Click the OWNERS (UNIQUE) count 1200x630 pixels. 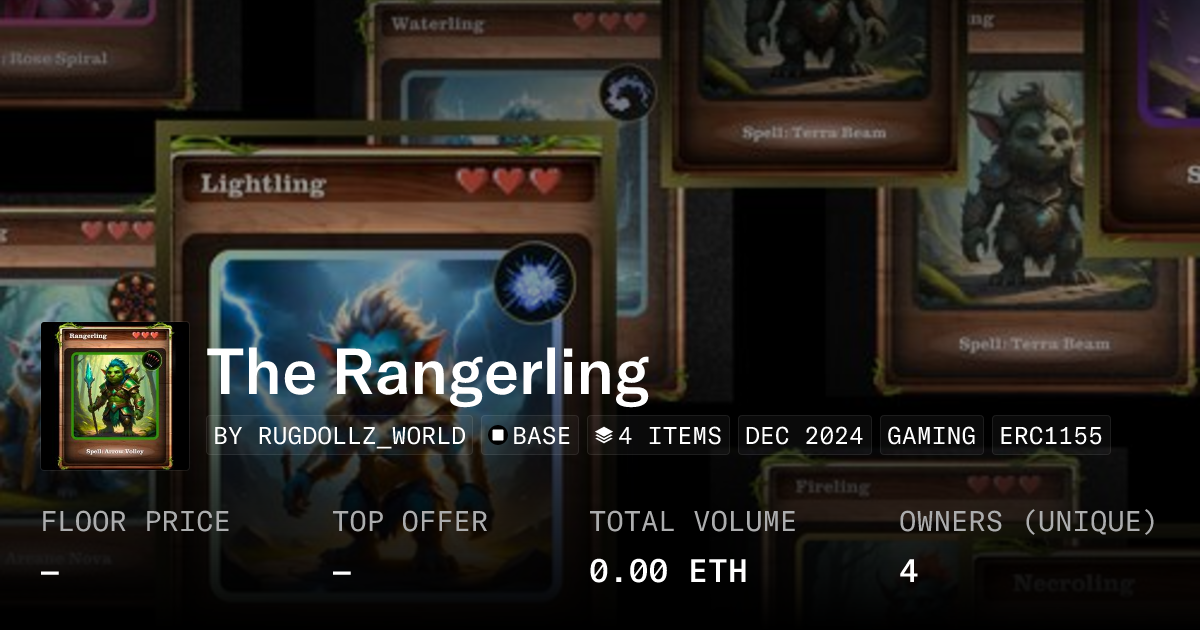(908, 571)
